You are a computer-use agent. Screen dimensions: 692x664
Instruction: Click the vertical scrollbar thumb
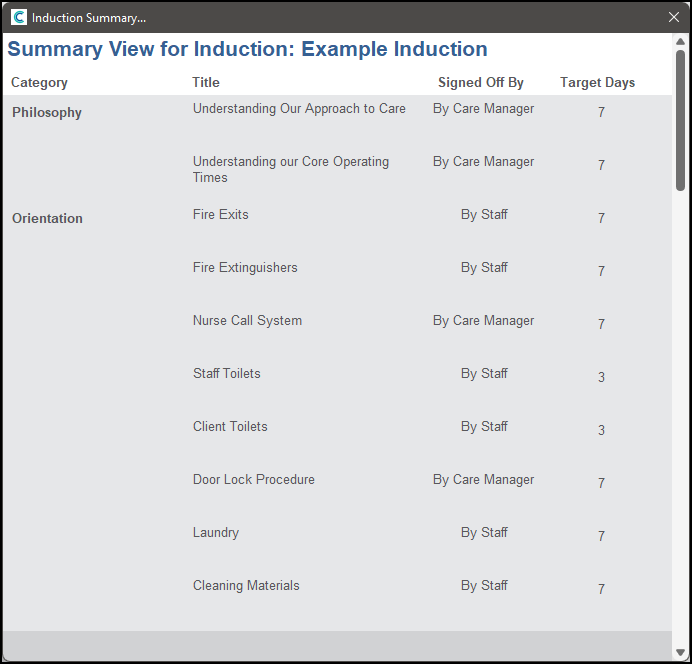tap(680, 118)
